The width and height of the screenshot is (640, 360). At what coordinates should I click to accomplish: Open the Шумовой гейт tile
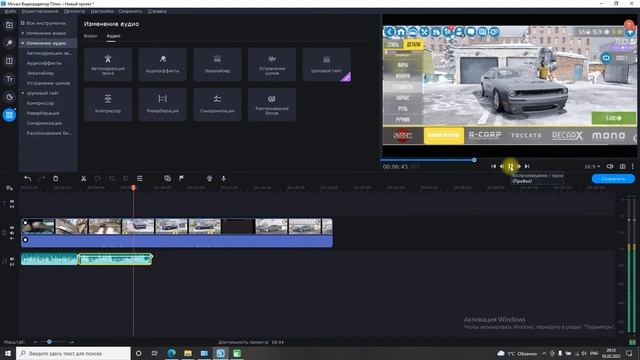pos(327,64)
